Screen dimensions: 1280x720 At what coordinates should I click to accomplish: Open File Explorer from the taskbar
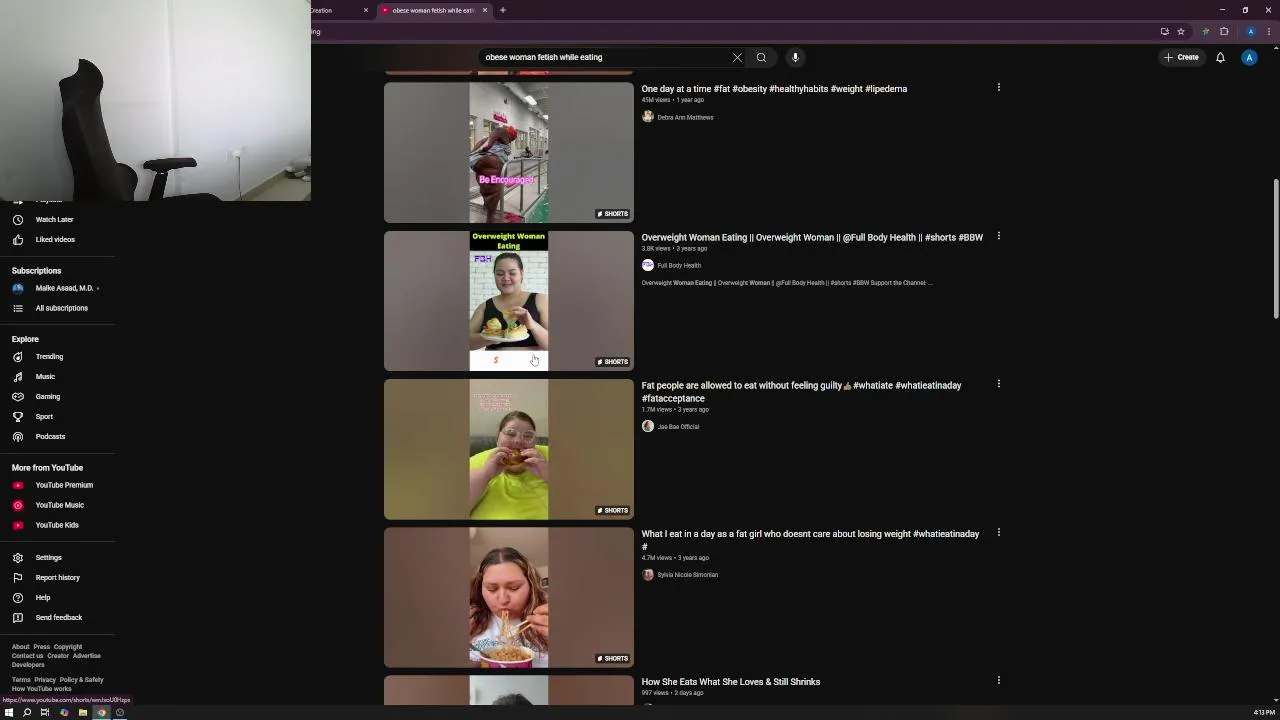pos(82,712)
